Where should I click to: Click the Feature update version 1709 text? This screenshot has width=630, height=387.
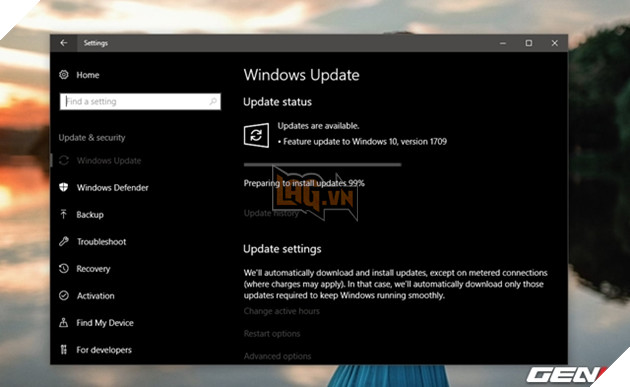[x=365, y=141]
